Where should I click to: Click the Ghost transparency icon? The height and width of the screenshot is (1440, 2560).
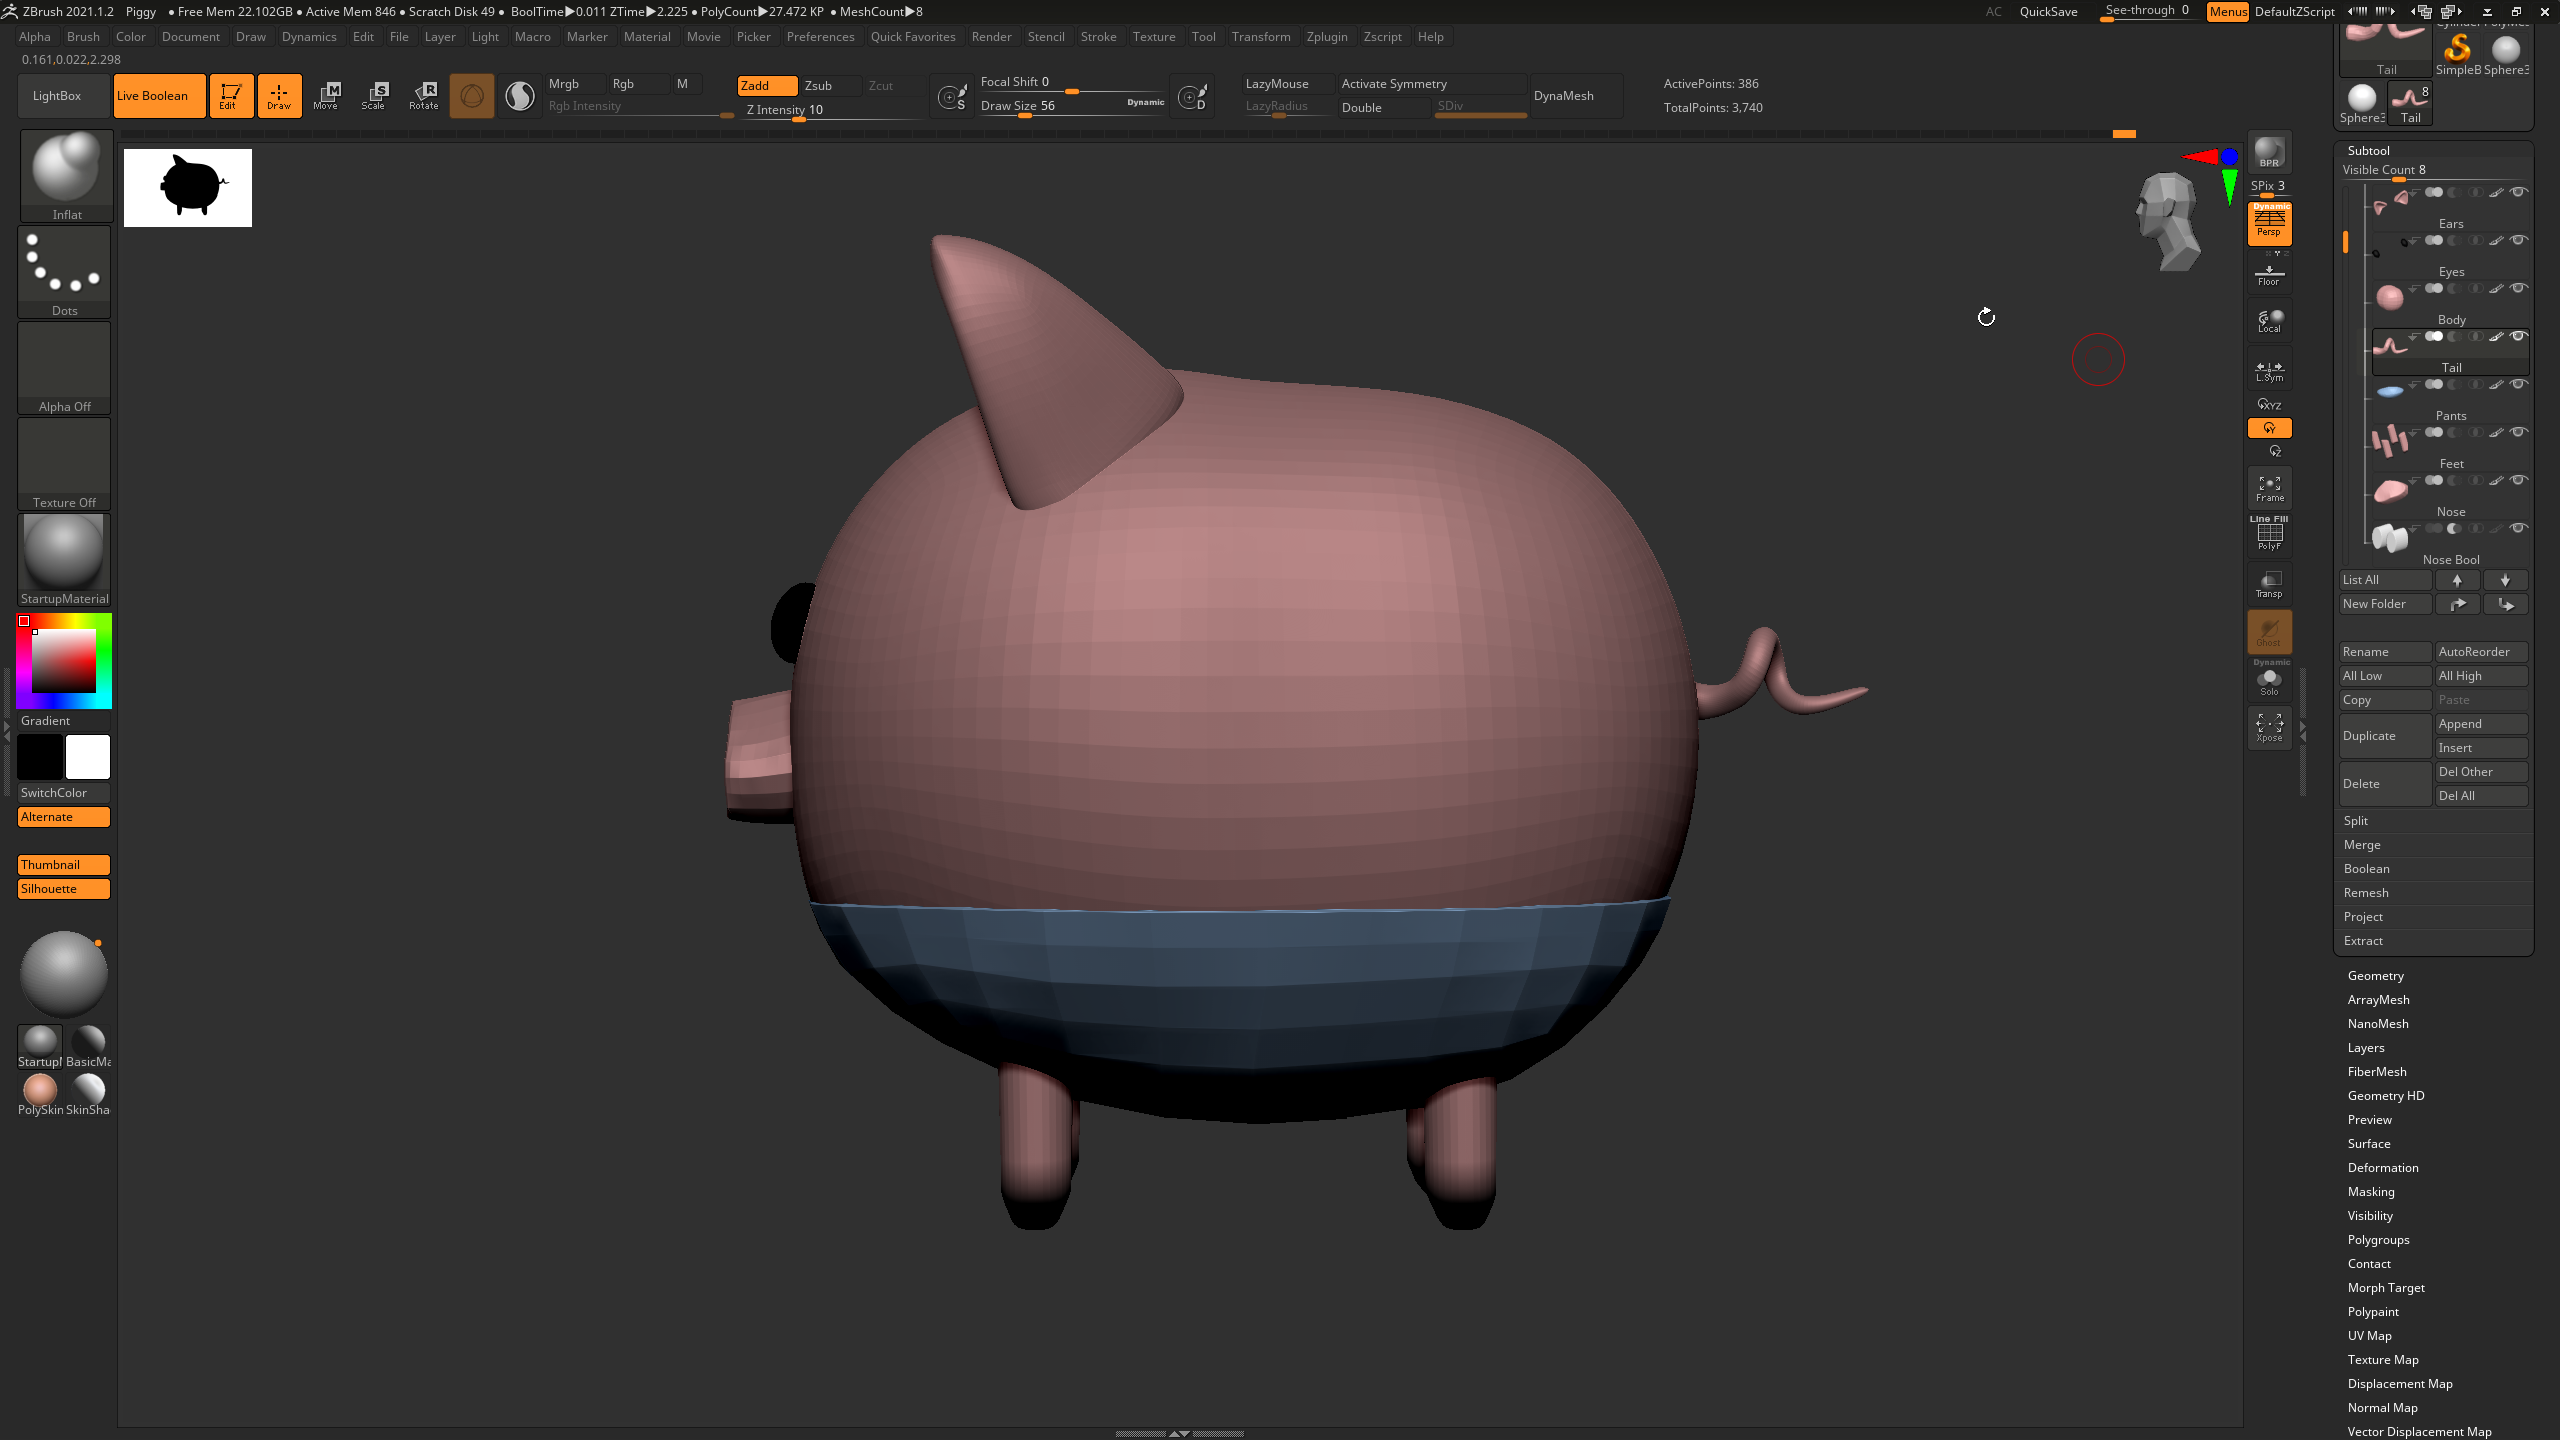point(2269,631)
